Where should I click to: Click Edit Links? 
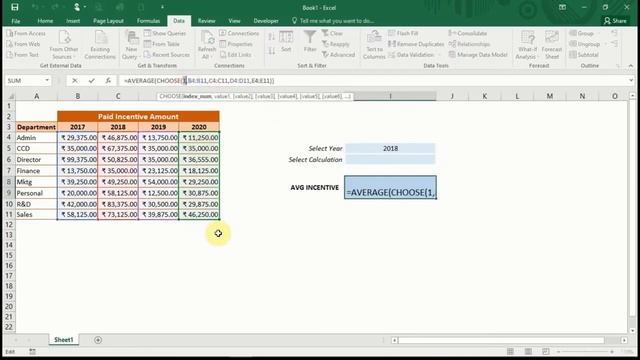(x=236, y=55)
